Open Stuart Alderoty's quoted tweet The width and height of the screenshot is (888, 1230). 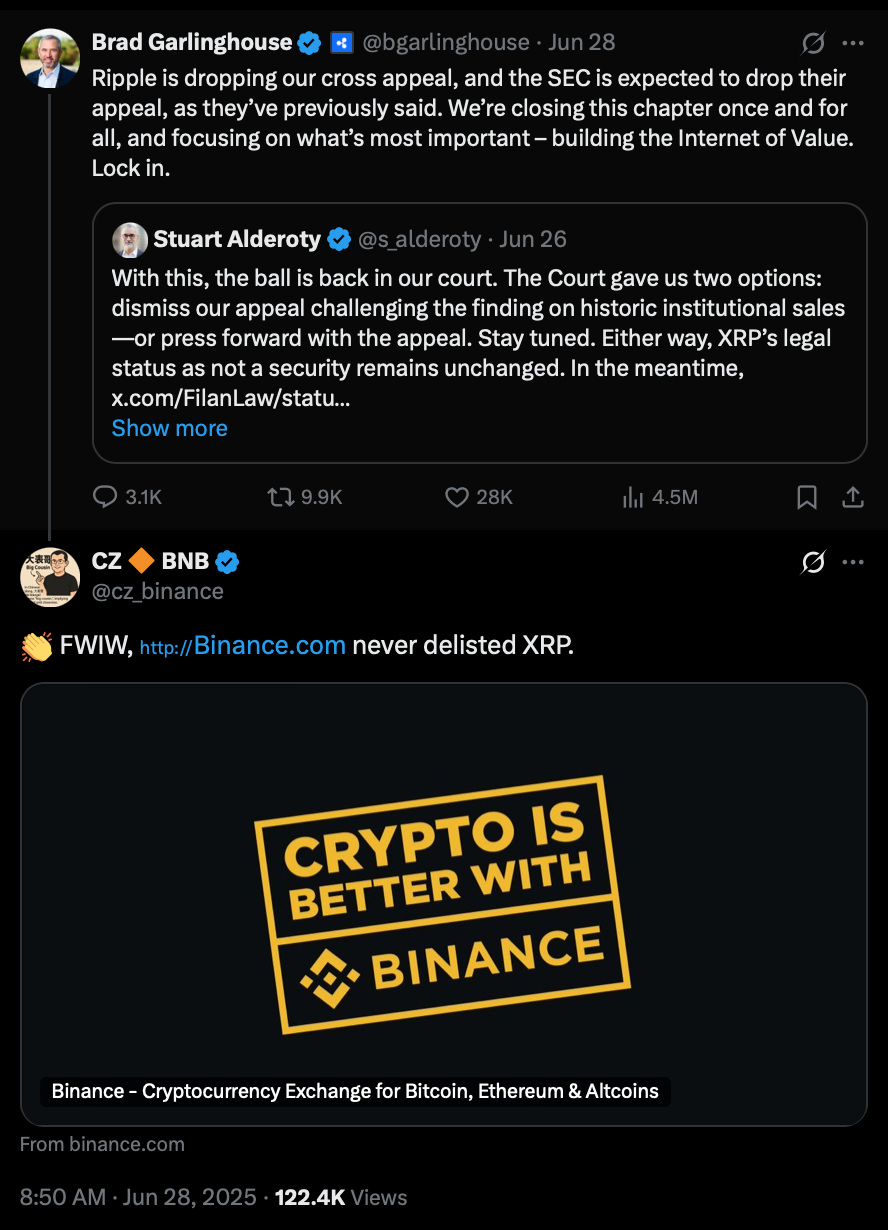click(x=480, y=333)
